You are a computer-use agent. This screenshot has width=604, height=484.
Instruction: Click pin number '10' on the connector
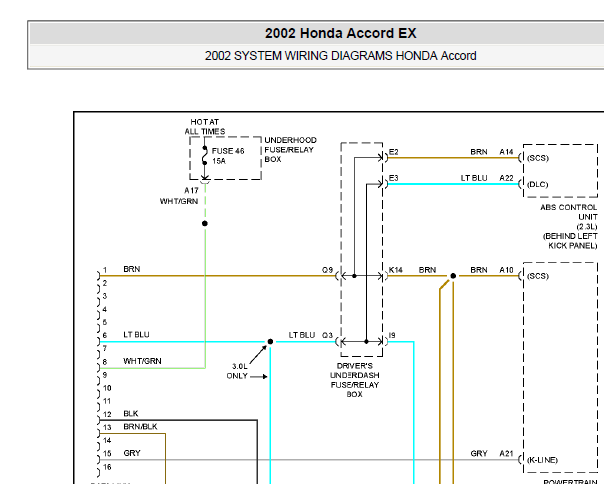click(x=107, y=388)
